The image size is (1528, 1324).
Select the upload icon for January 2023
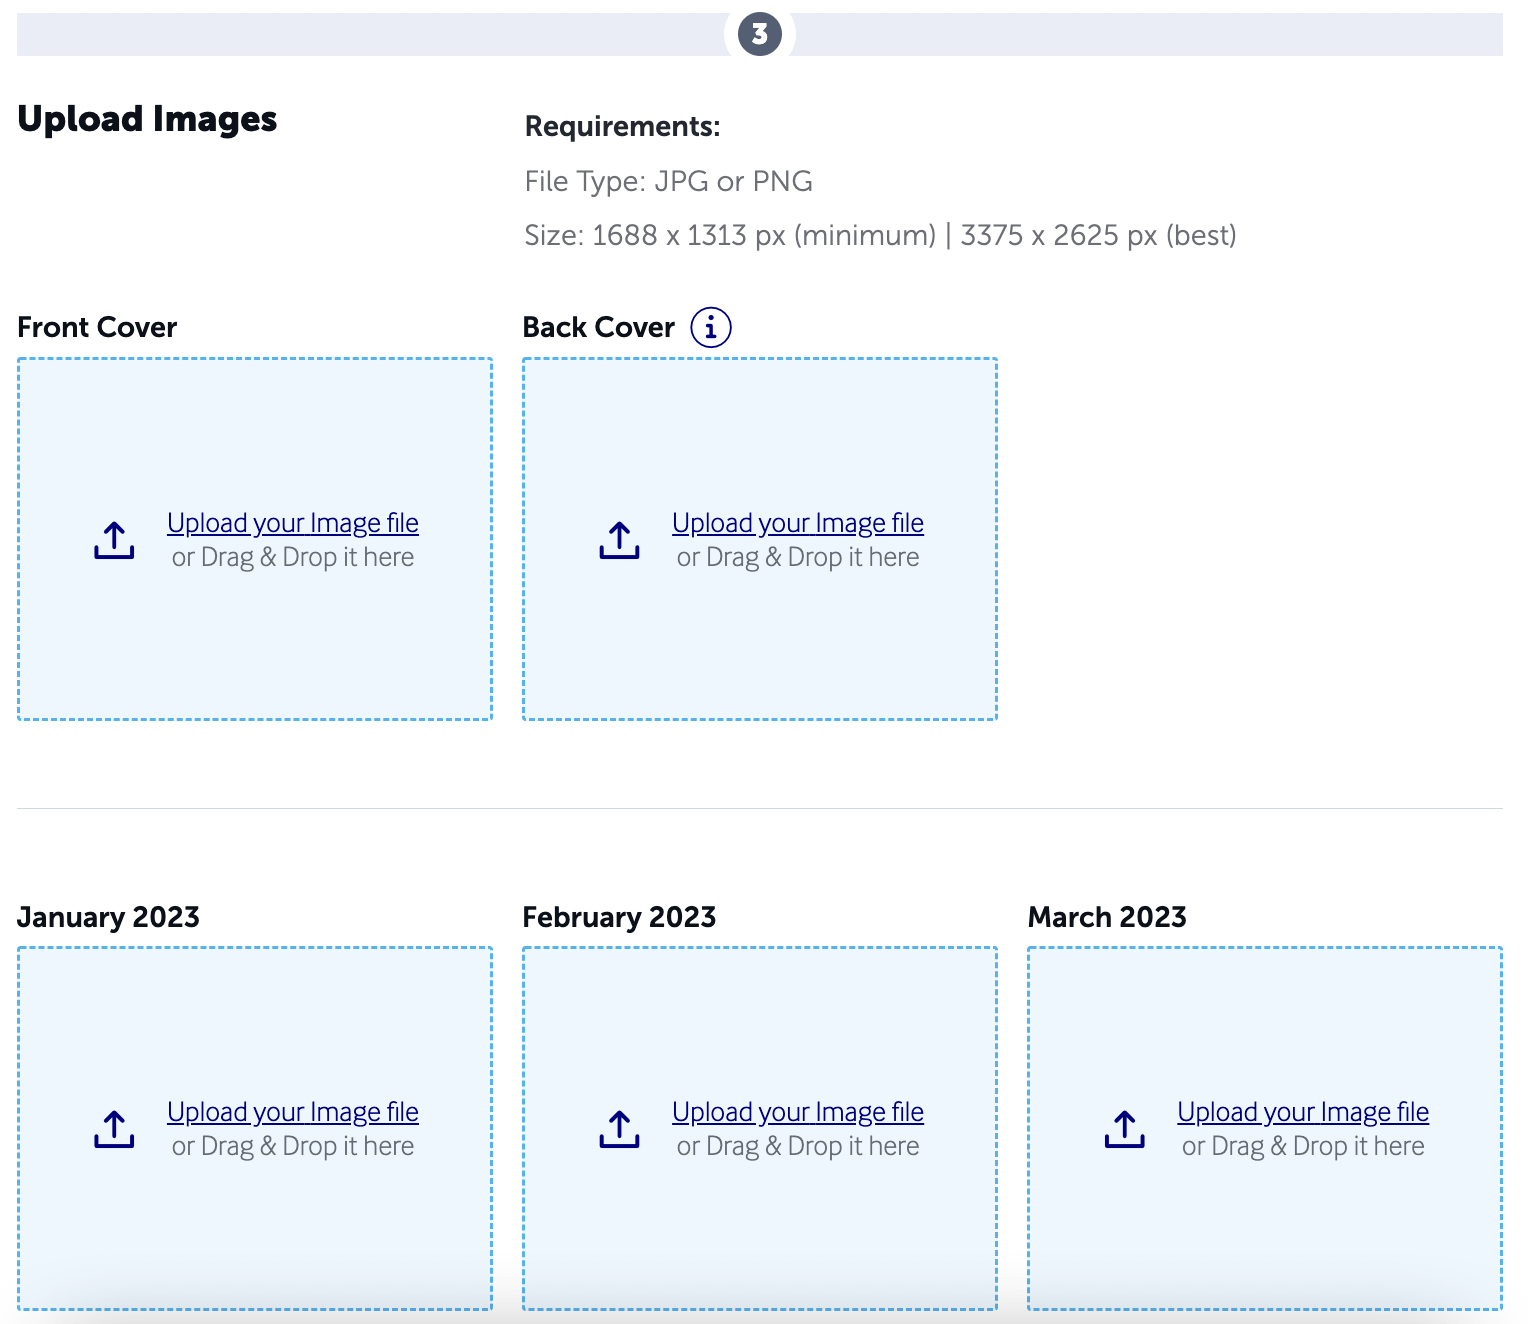[x=113, y=1128]
